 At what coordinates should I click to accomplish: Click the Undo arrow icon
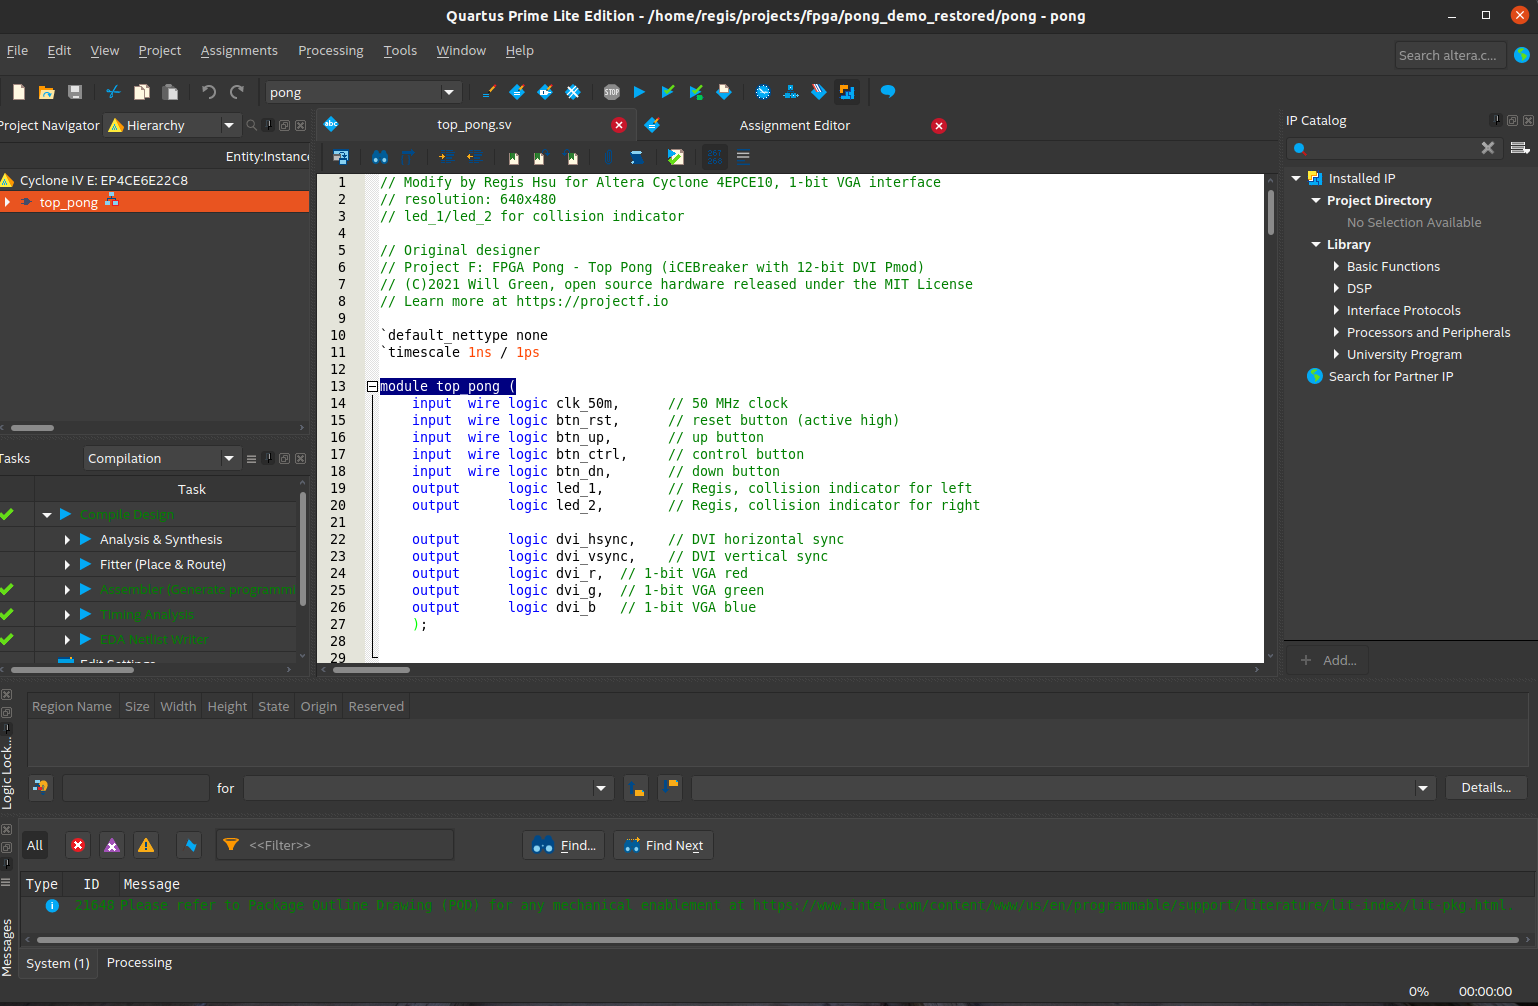[208, 92]
